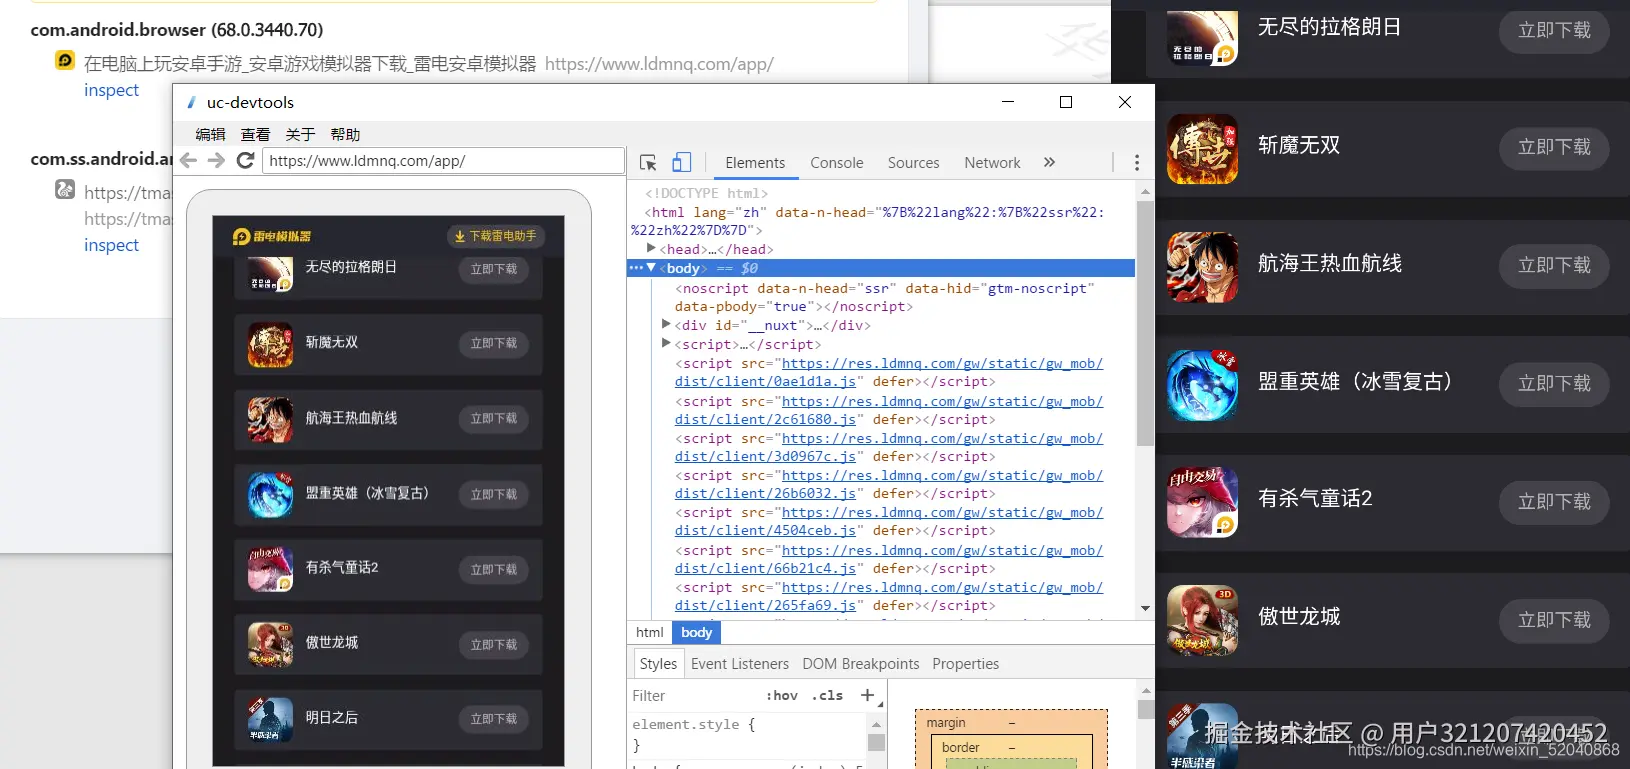
Task: Click the com.ss.android page favicon
Action: pyautogui.click(x=65, y=189)
